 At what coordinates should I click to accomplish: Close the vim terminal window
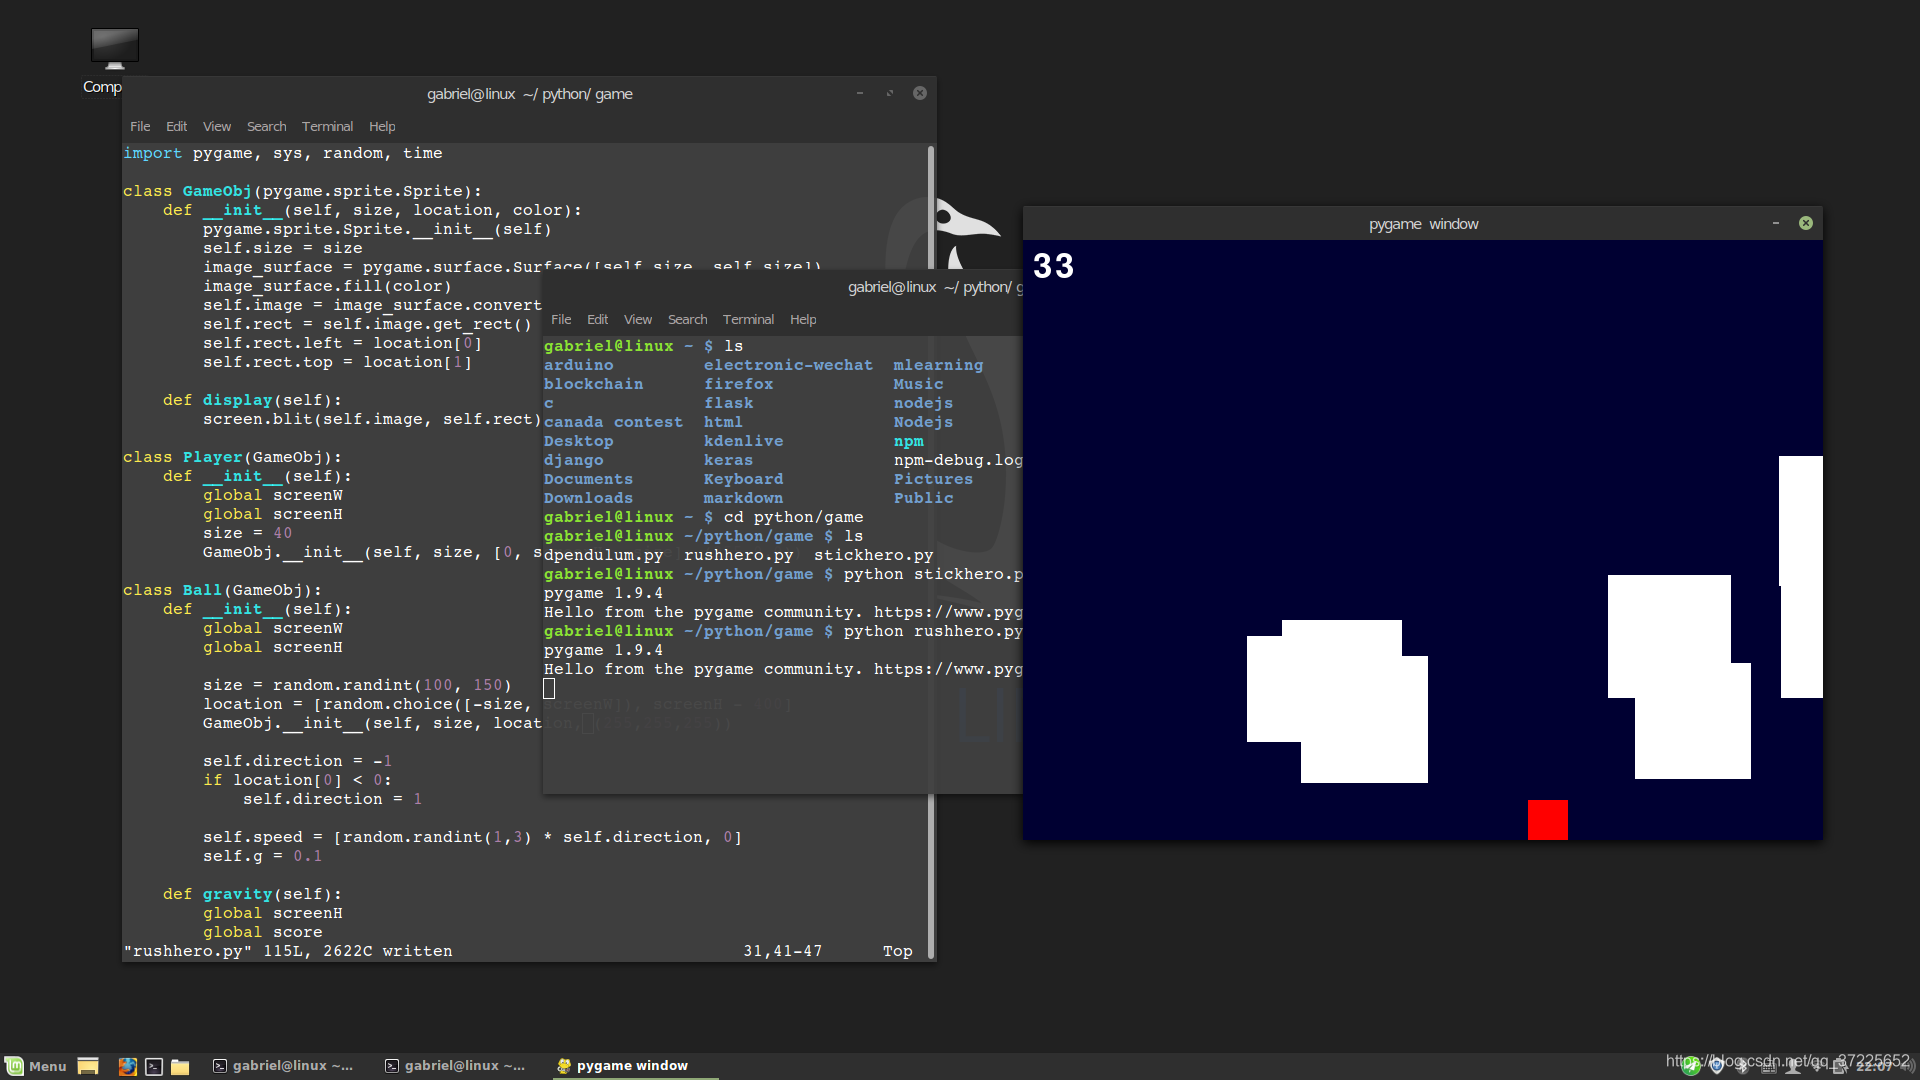[x=920, y=93]
